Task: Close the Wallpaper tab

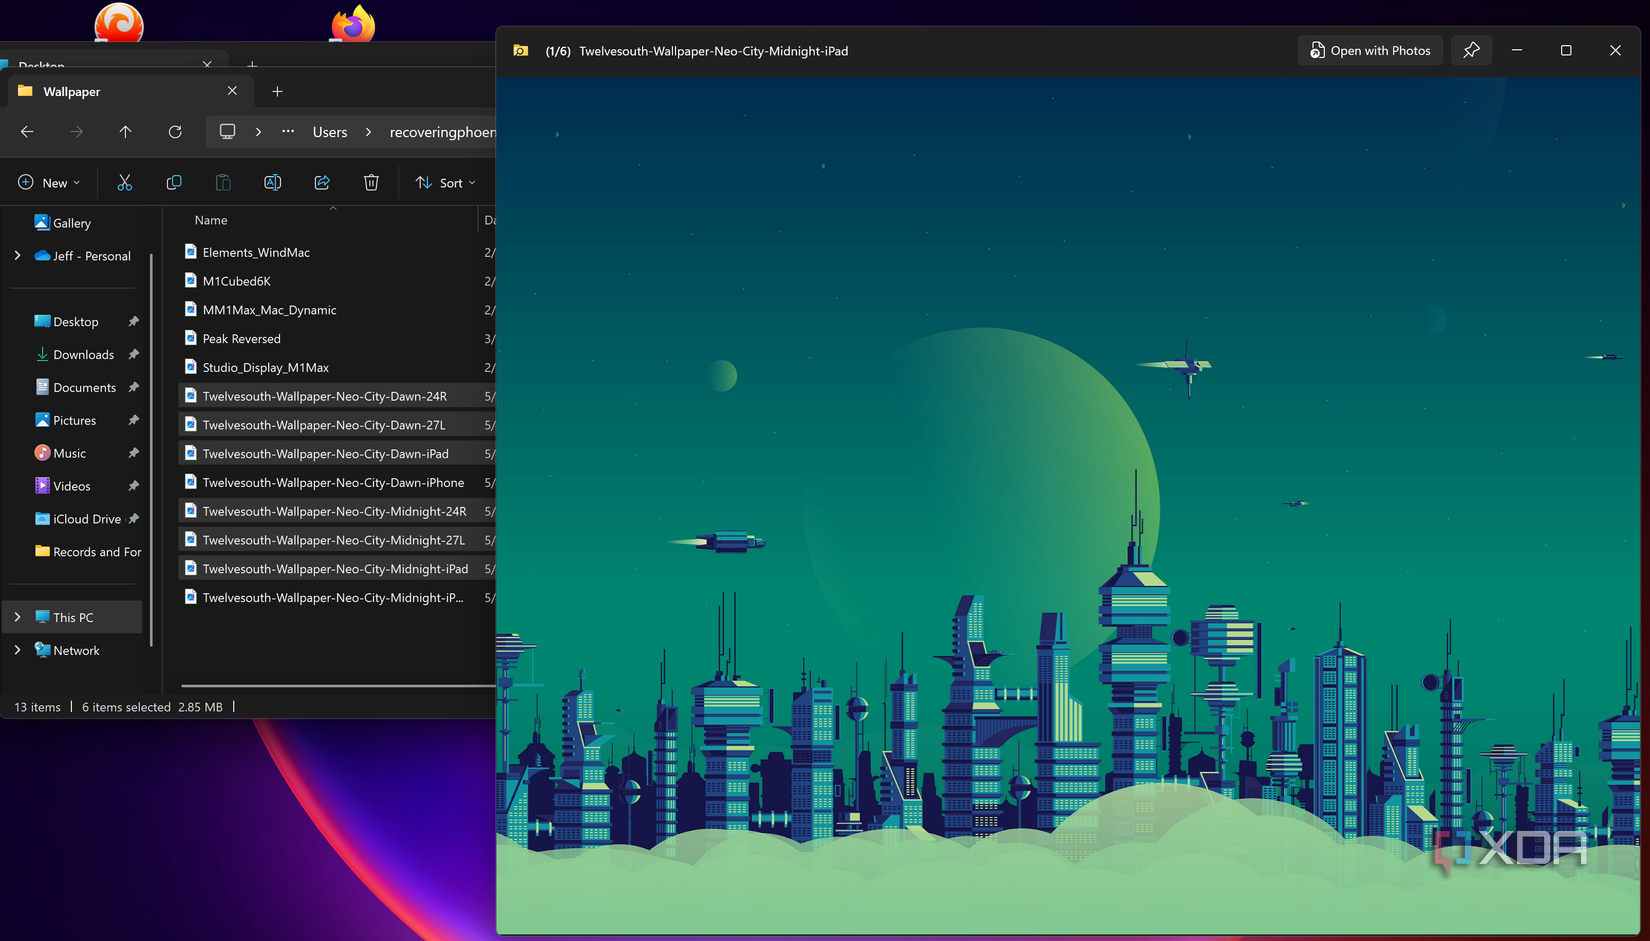Action: [232, 91]
